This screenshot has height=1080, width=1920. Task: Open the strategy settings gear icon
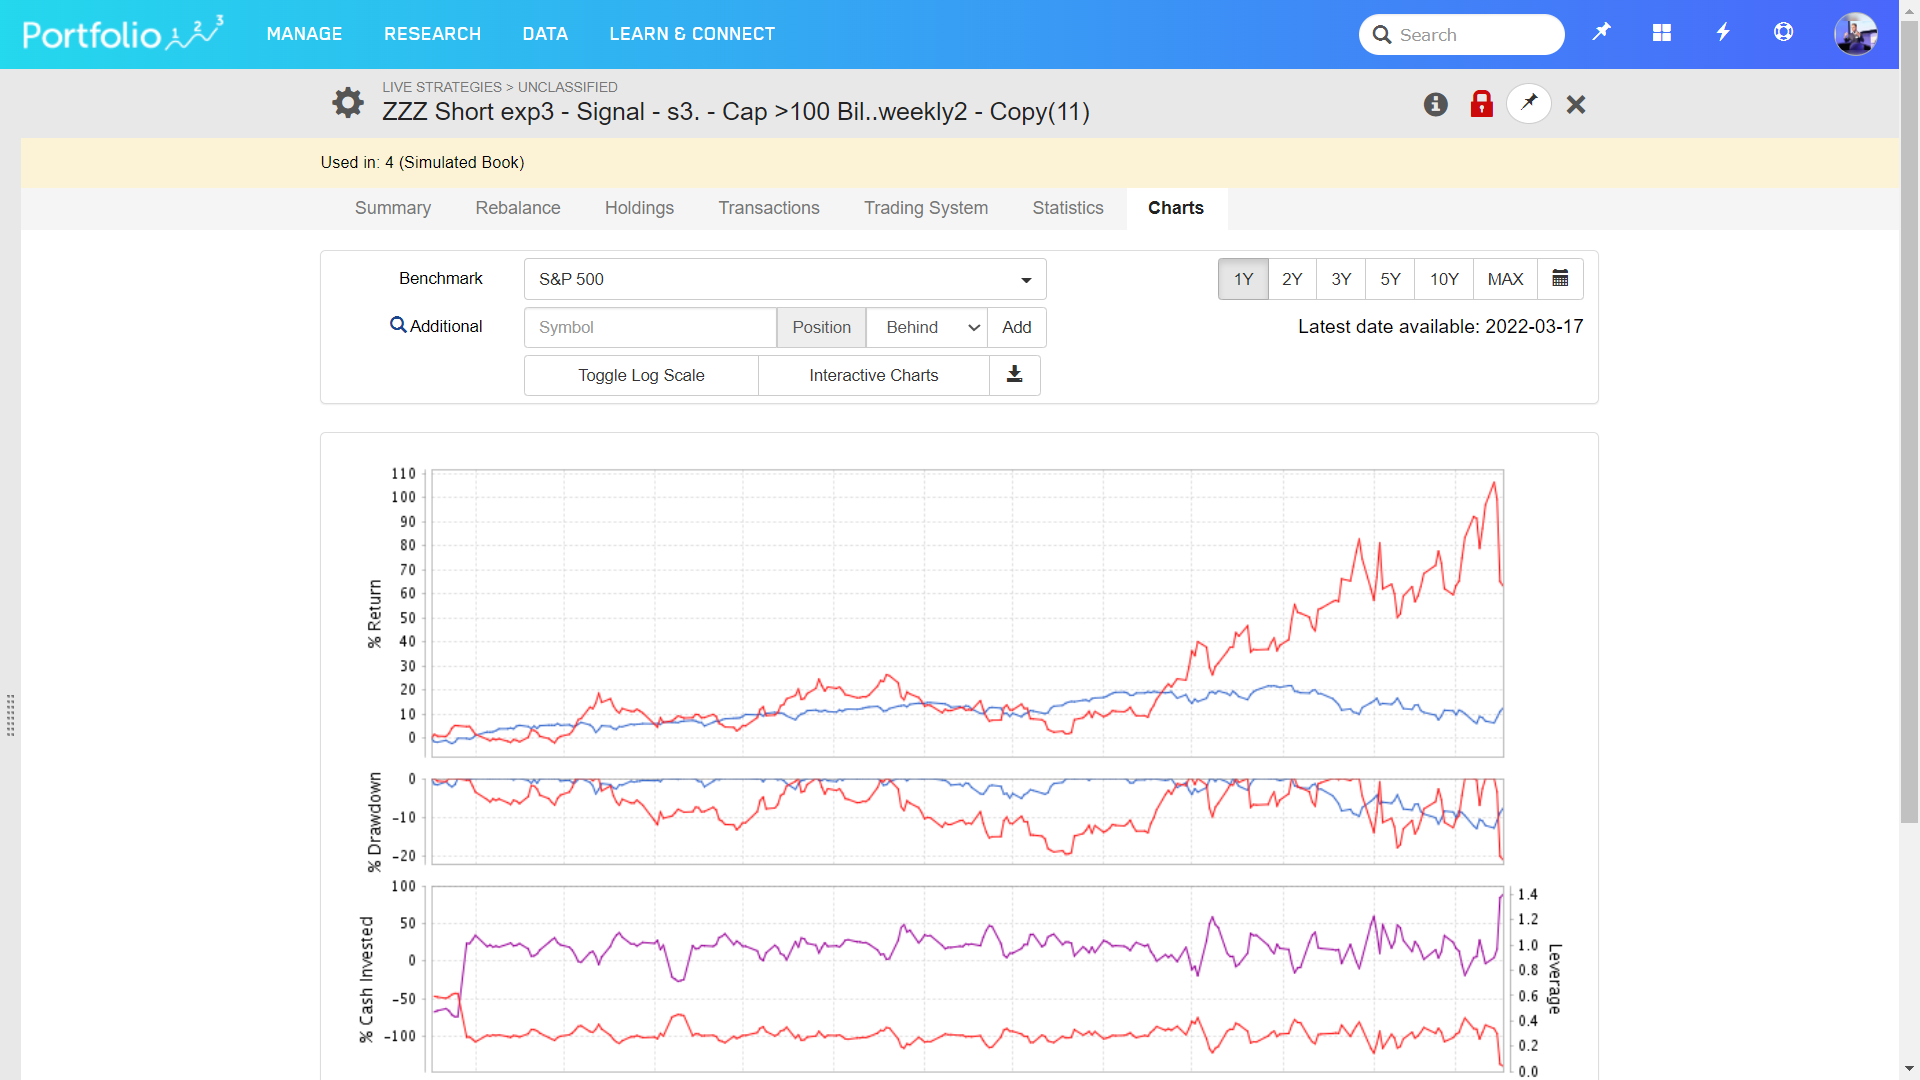347,102
